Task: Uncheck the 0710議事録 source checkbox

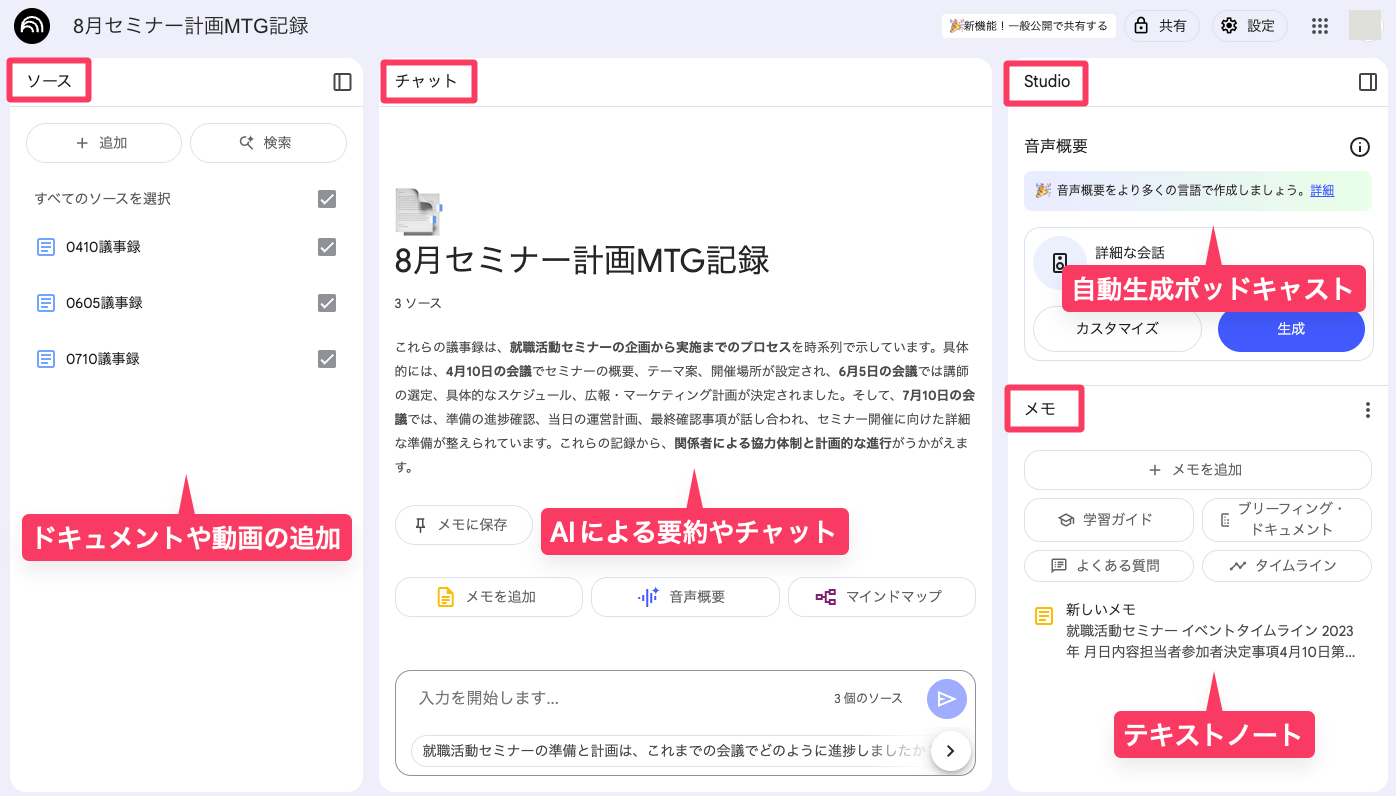Action: pos(327,359)
